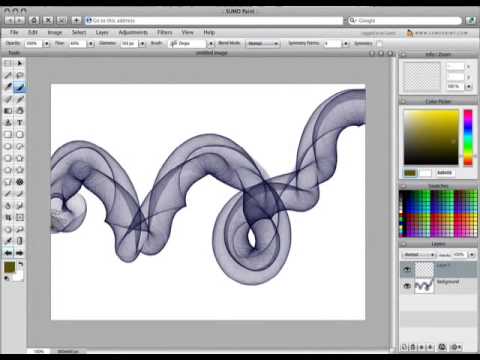Select the Line tool

(x=8, y=194)
